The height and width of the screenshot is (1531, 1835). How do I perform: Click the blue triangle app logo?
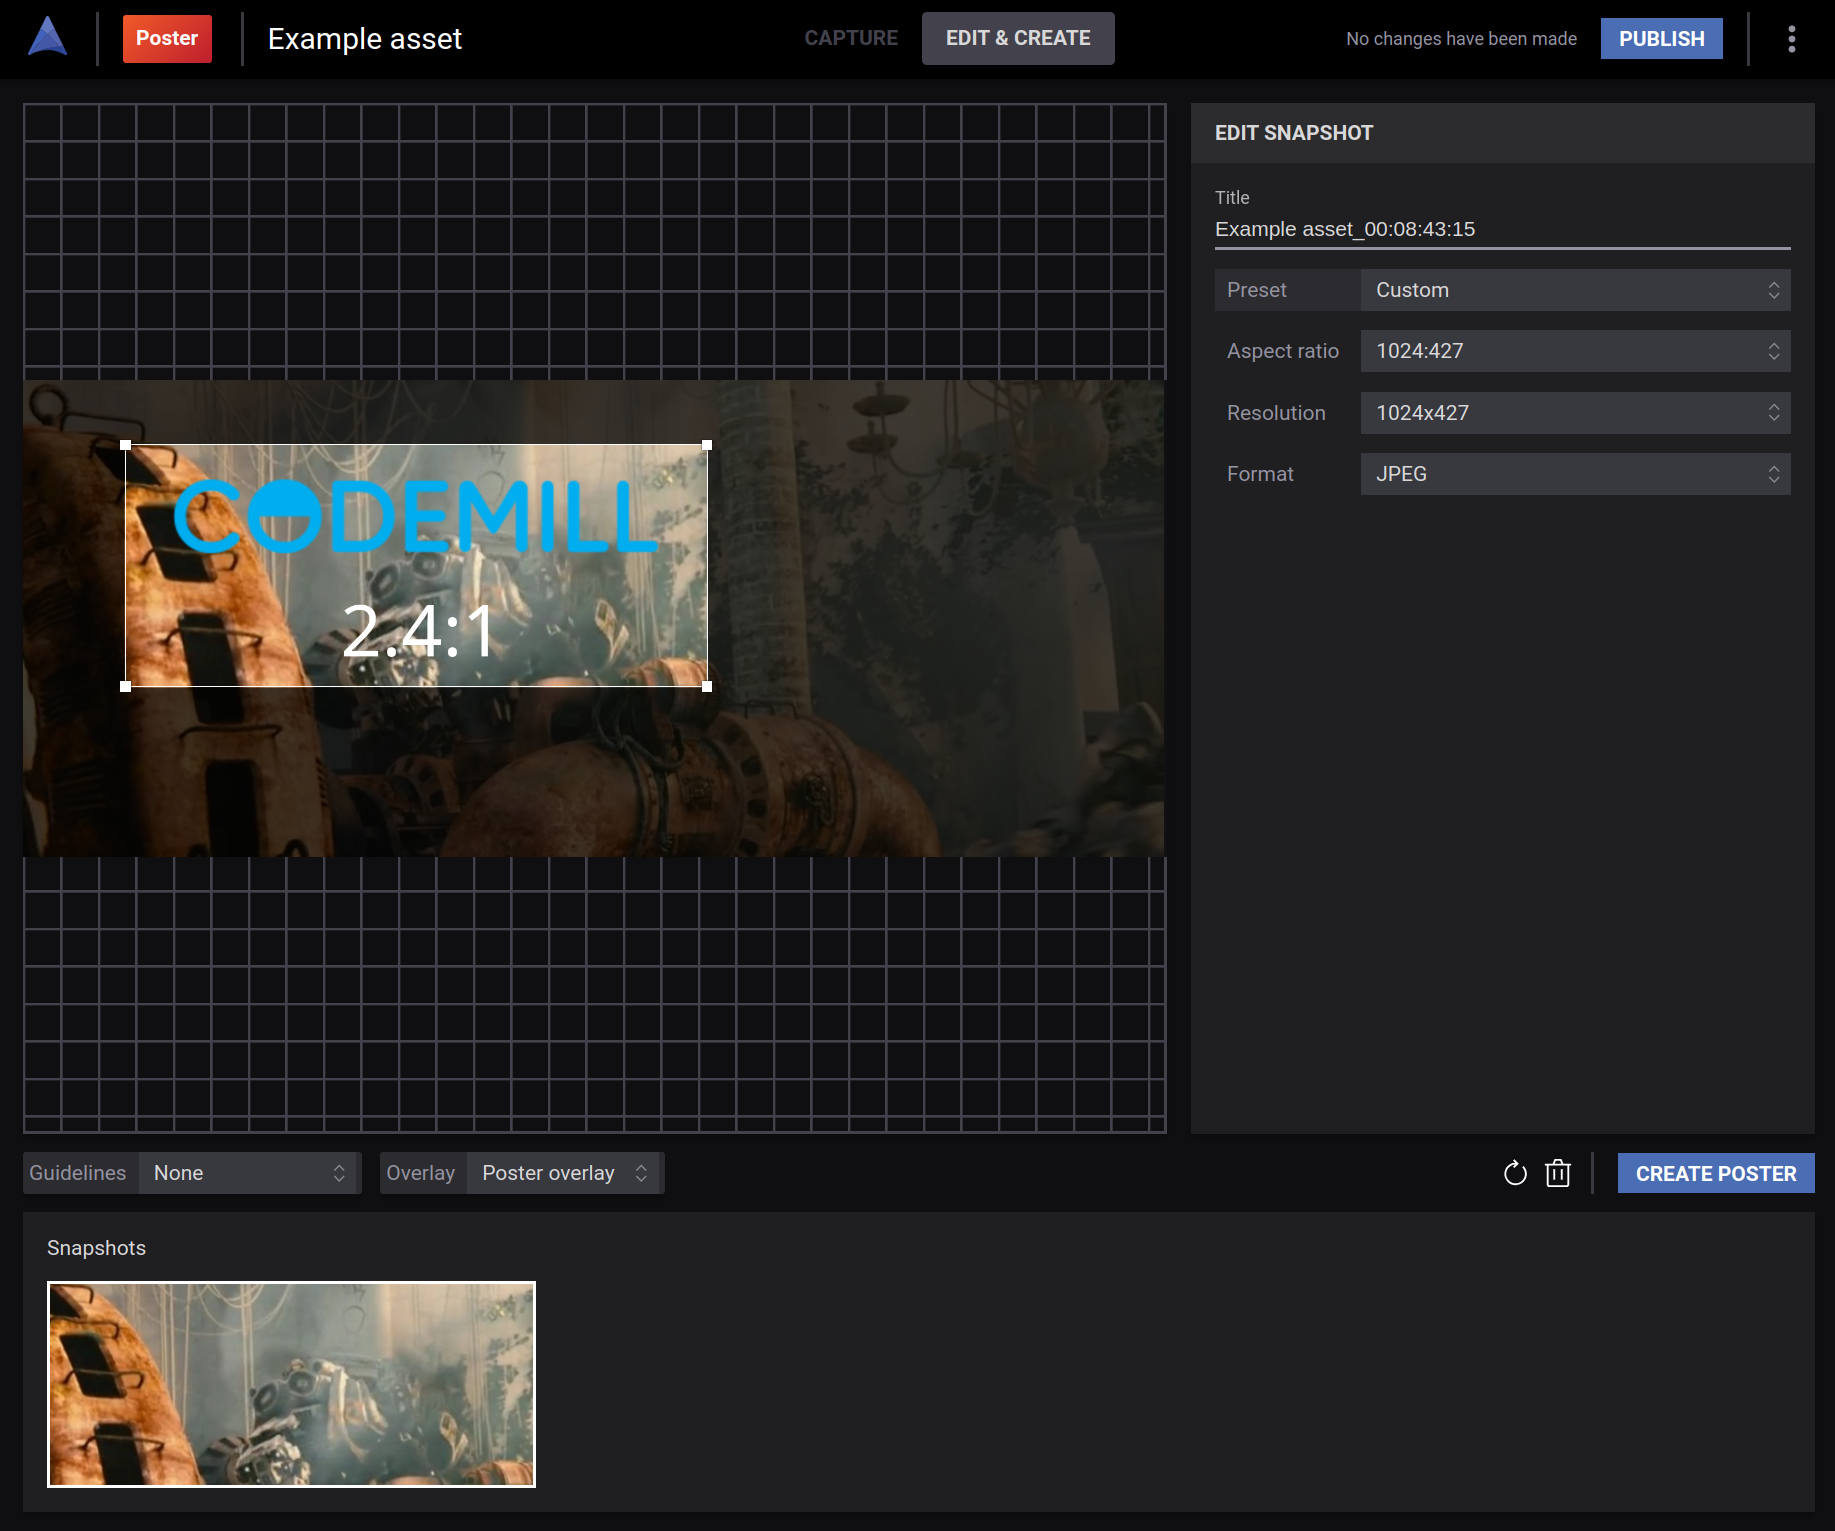tap(47, 38)
